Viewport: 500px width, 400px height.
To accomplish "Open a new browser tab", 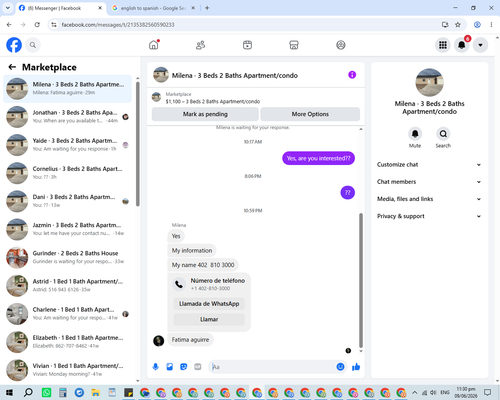I will [207, 8].
